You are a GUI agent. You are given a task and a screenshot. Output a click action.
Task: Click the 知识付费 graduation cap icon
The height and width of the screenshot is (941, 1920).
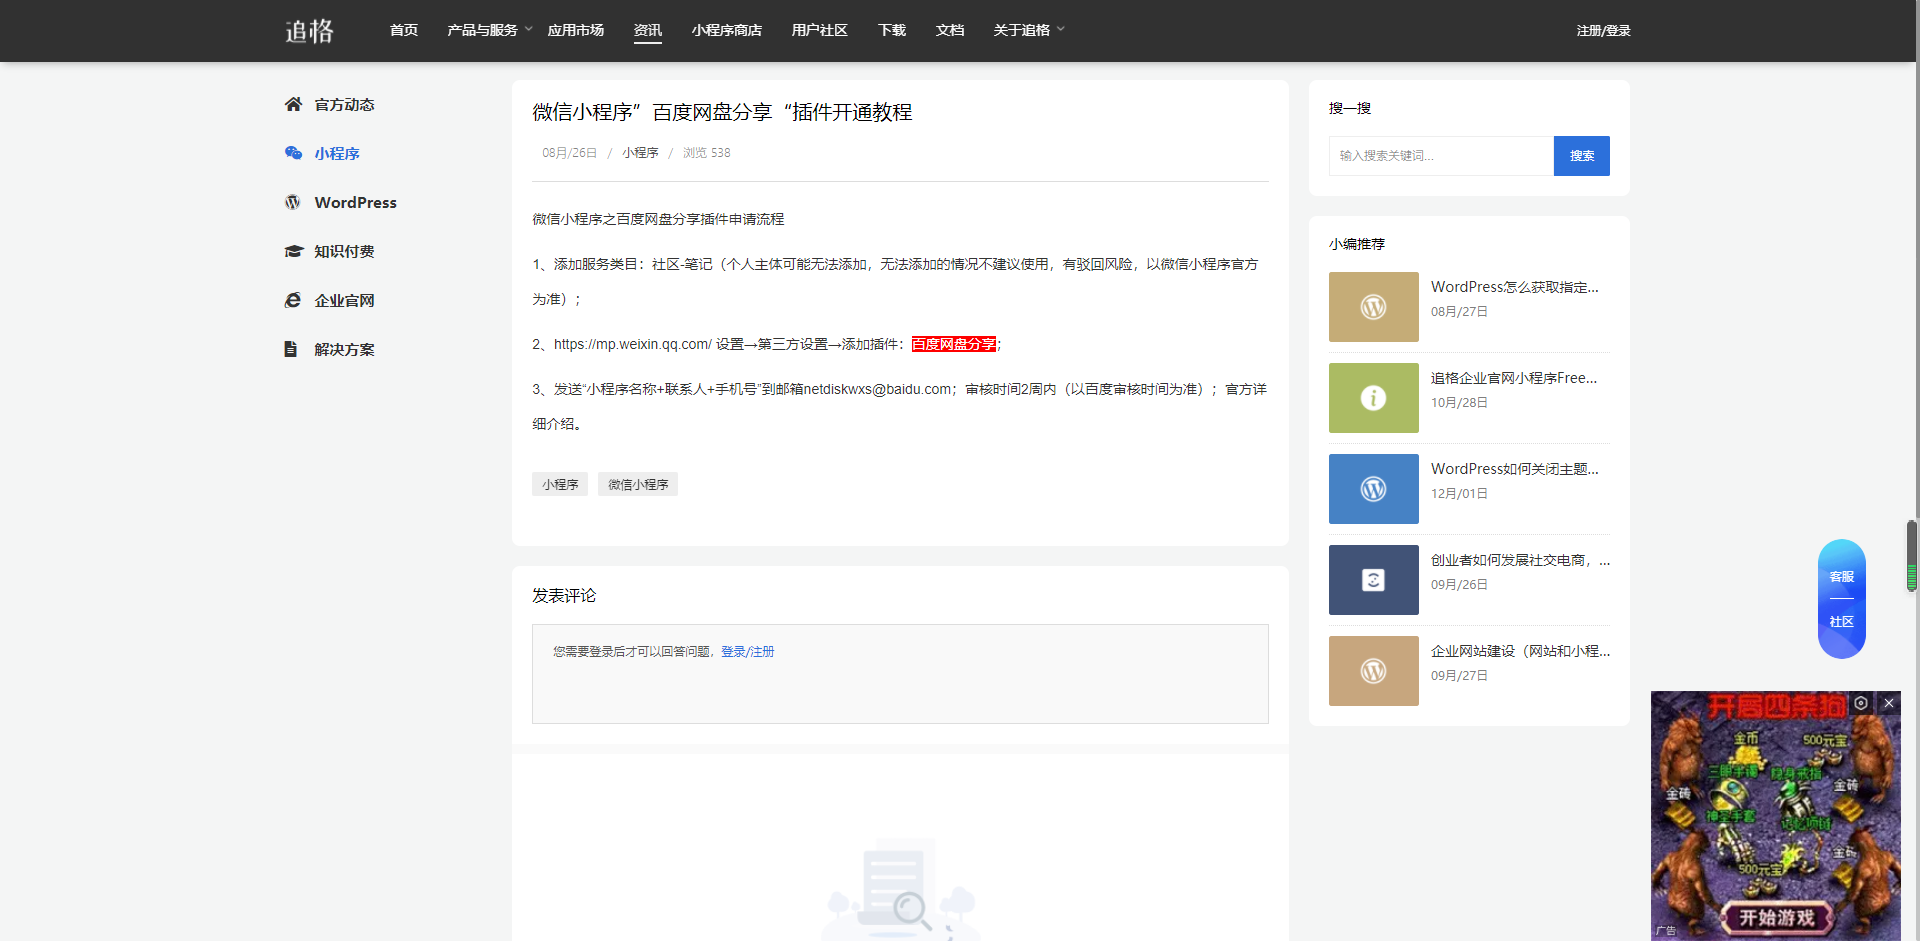(293, 251)
